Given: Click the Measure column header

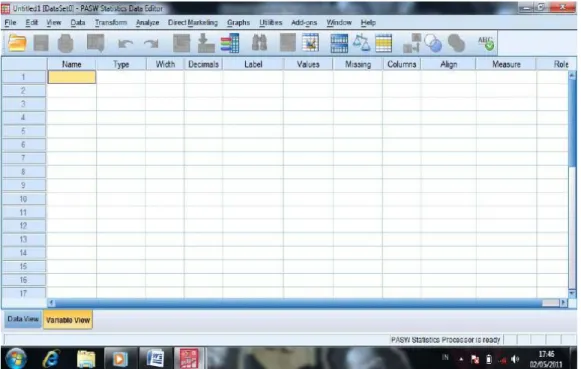Looking at the screenshot, I should 506,64.
